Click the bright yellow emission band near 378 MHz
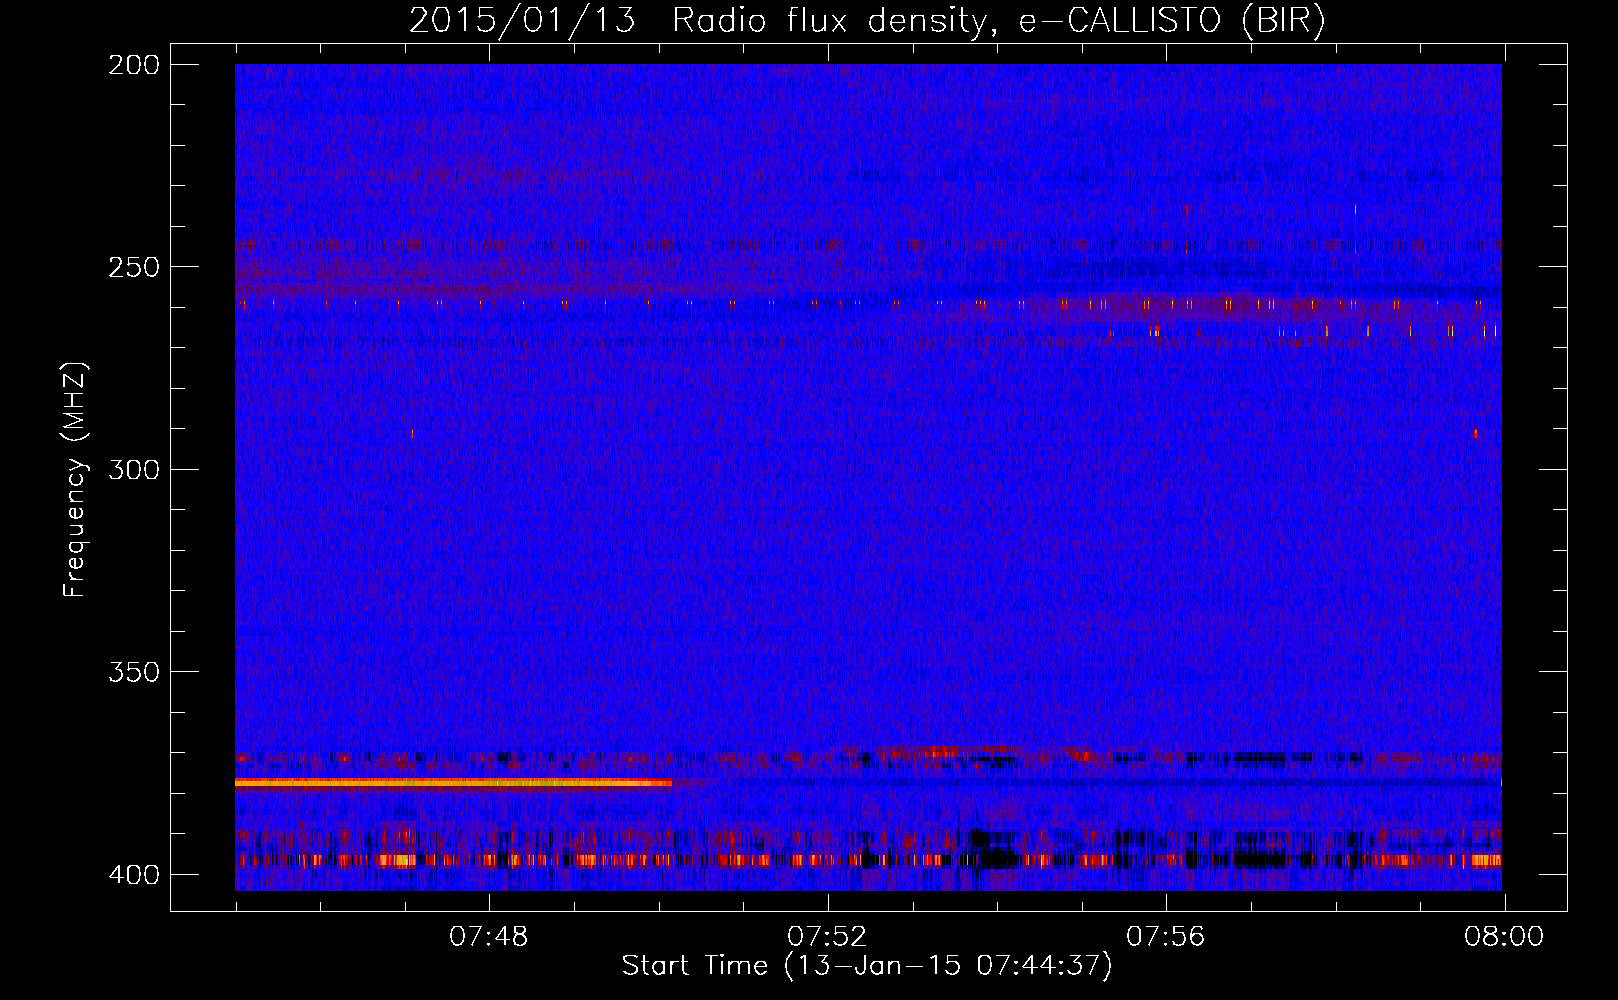 coord(453,783)
